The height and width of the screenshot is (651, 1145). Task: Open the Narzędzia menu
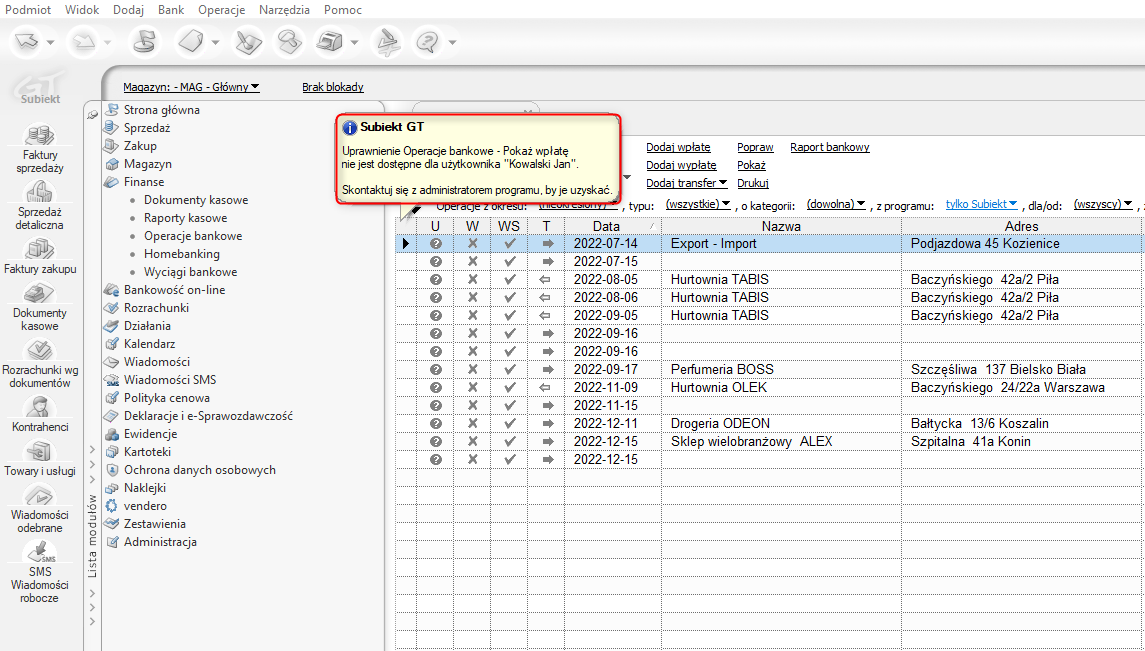(285, 9)
